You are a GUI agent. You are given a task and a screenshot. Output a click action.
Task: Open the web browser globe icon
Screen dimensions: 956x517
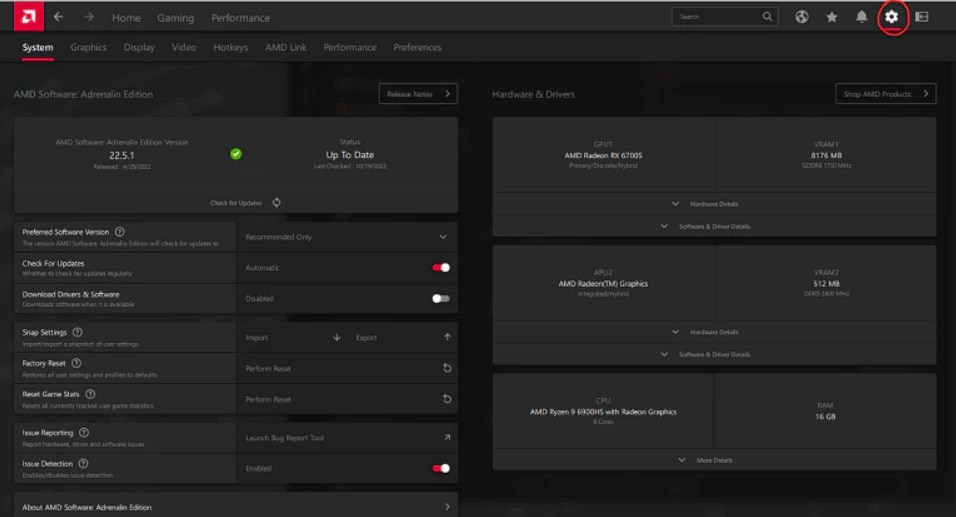click(x=802, y=17)
